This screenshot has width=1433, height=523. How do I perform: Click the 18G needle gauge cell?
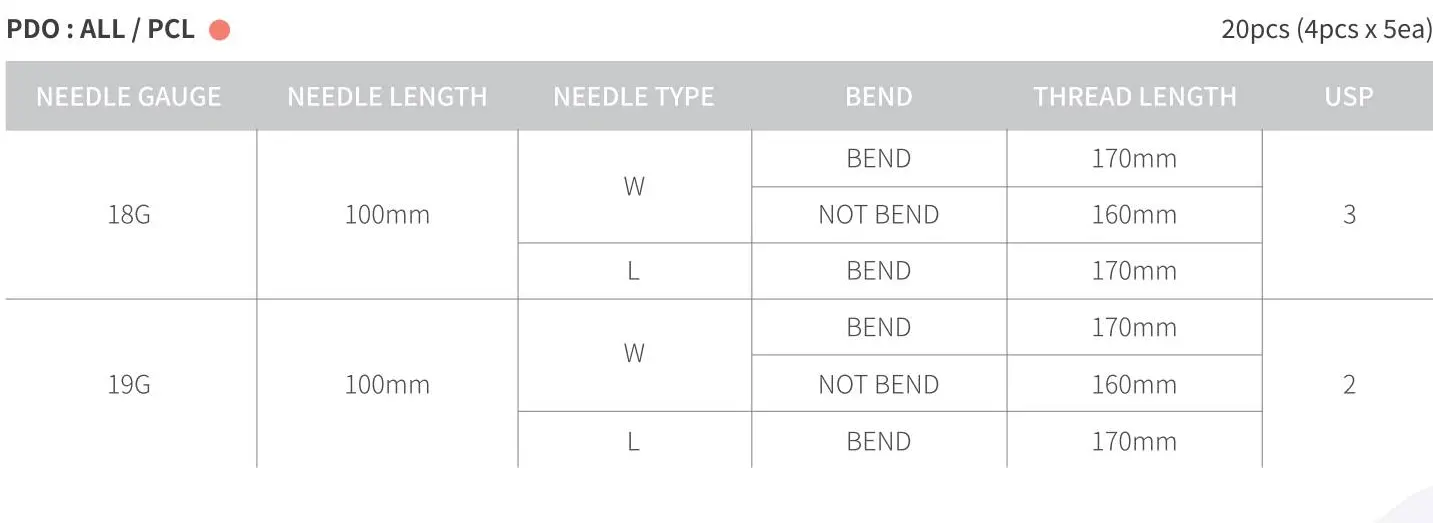[x=129, y=215]
